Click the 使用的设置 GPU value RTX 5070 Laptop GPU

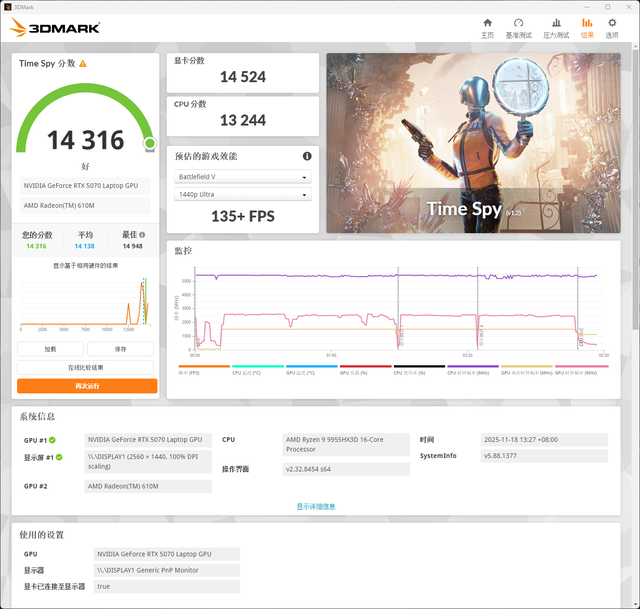pyautogui.click(x=167, y=554)
